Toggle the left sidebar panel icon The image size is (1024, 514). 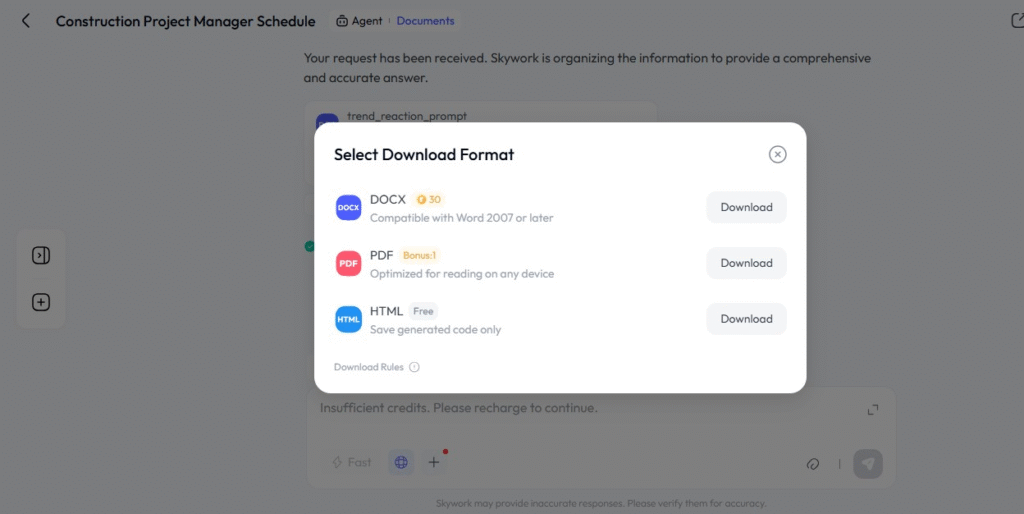click(x=41, y=255)
